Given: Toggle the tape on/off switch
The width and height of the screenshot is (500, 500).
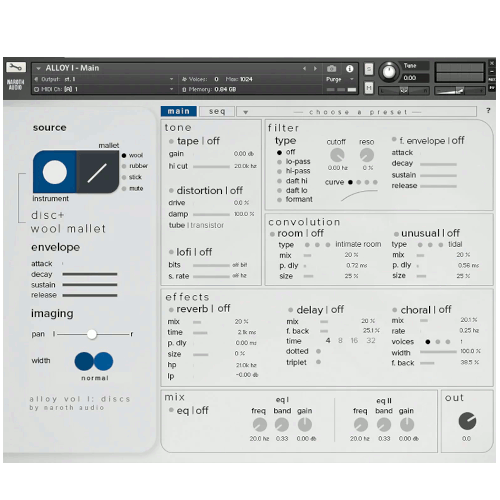Looking at the screenshot, I should [171, 141].
